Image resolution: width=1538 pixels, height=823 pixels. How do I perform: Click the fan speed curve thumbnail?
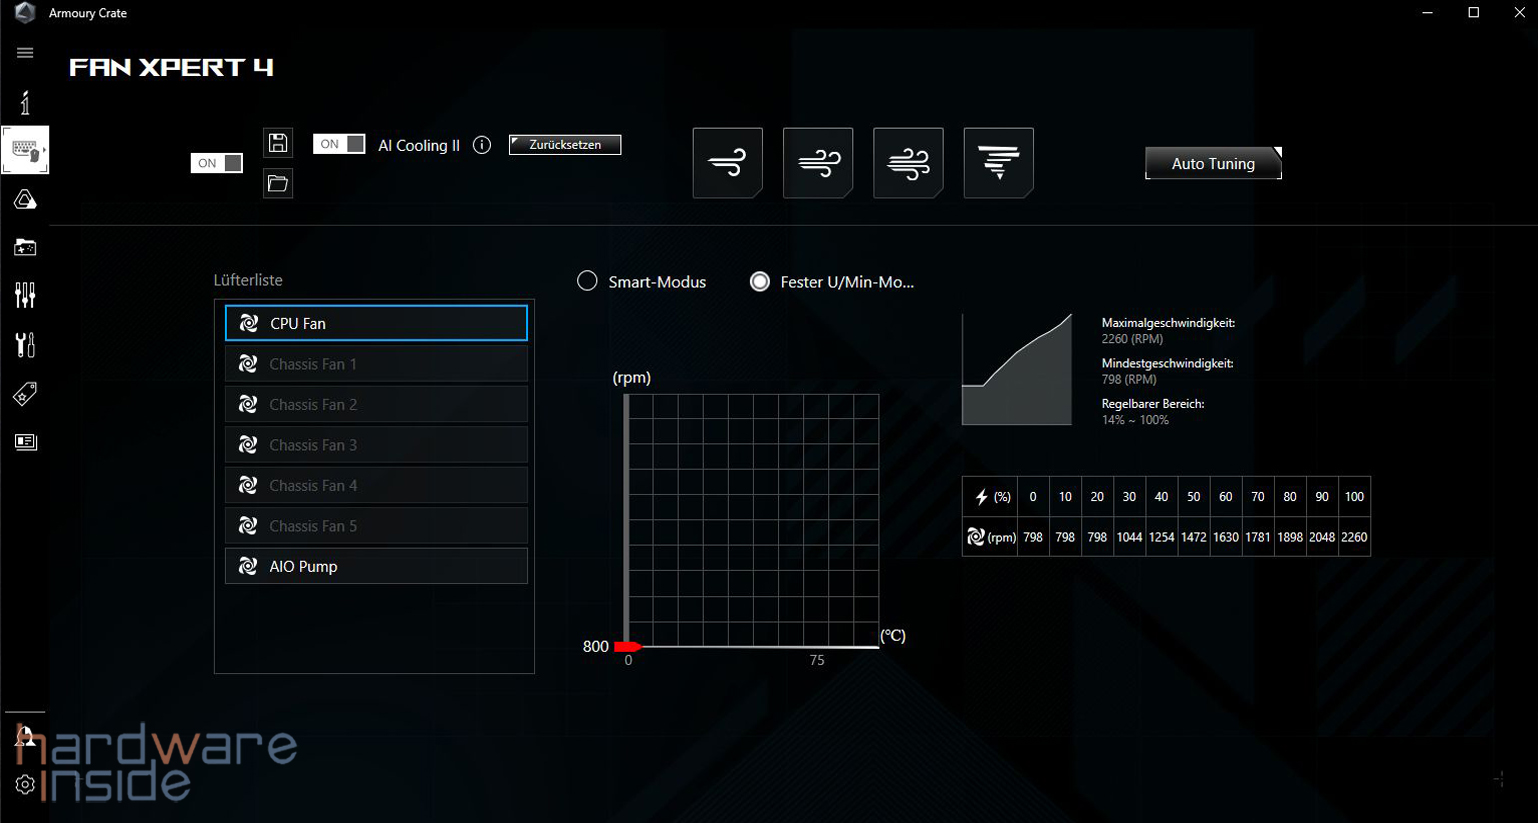1016,370
